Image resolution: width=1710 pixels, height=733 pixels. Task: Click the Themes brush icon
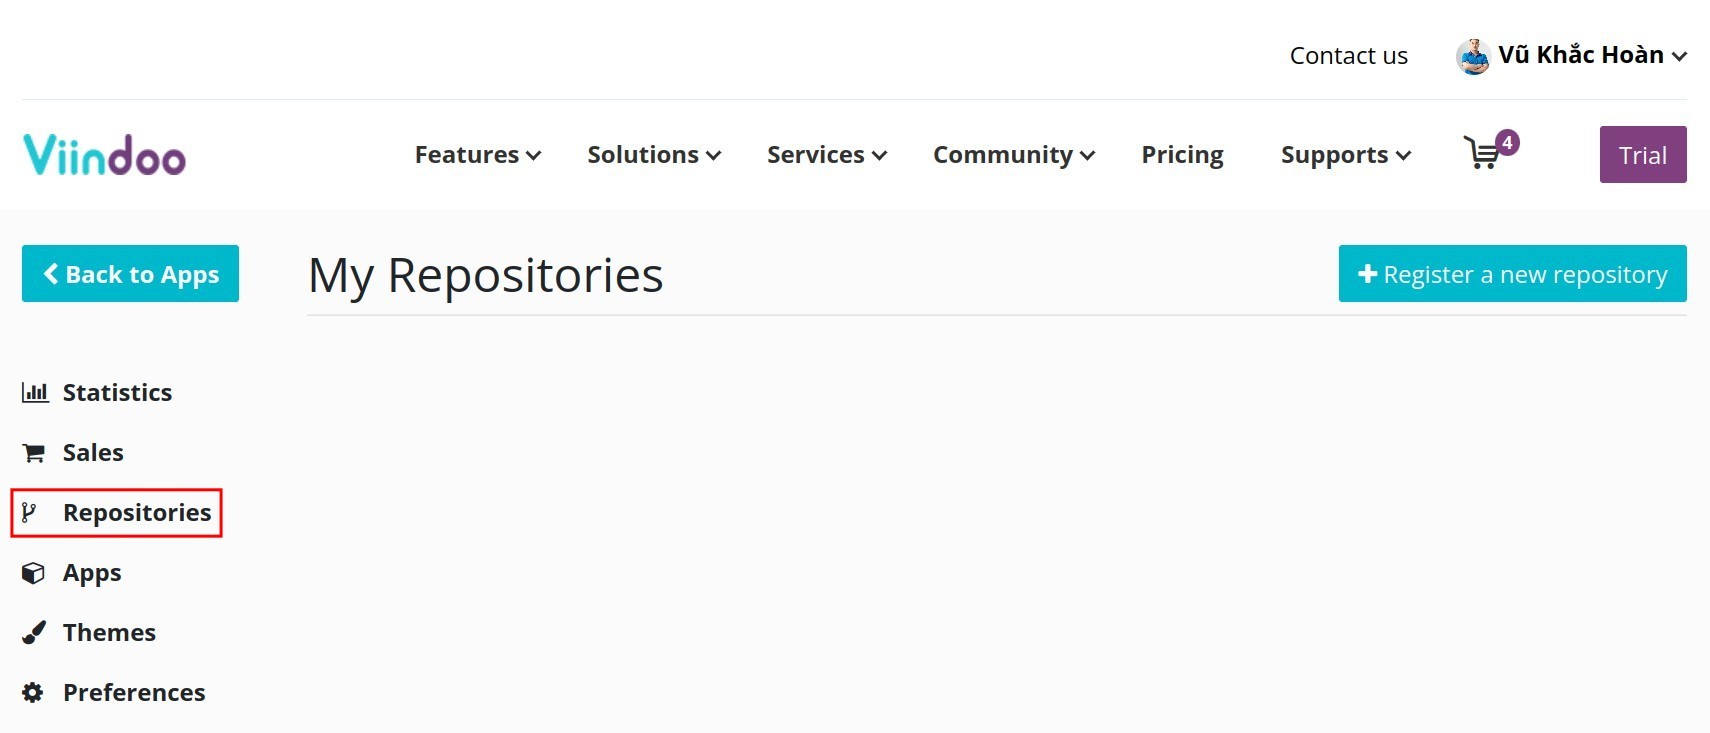(33, 632)
